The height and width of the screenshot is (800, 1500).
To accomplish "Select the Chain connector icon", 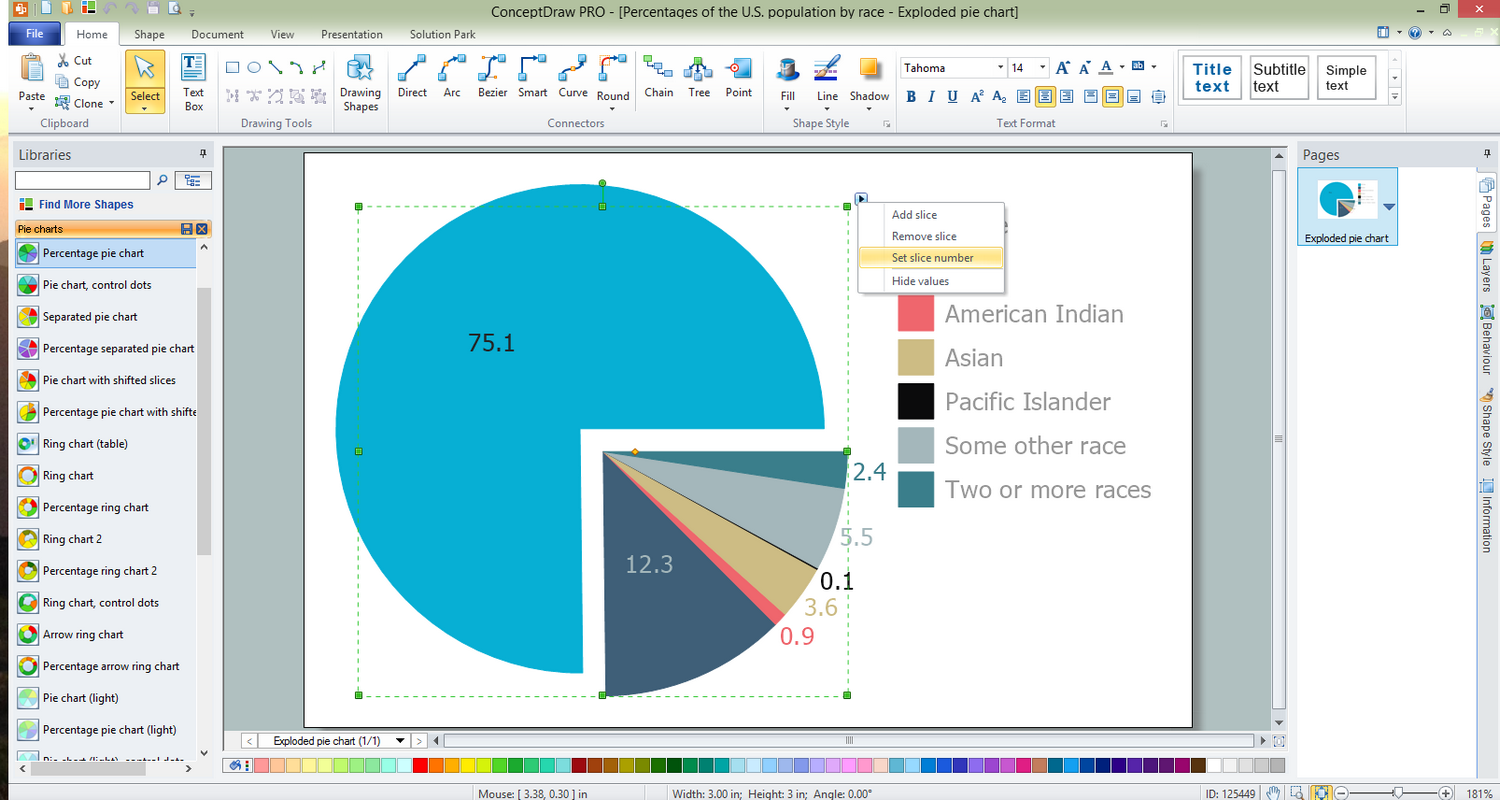I will pyautogui.click(x=658, y=72).
